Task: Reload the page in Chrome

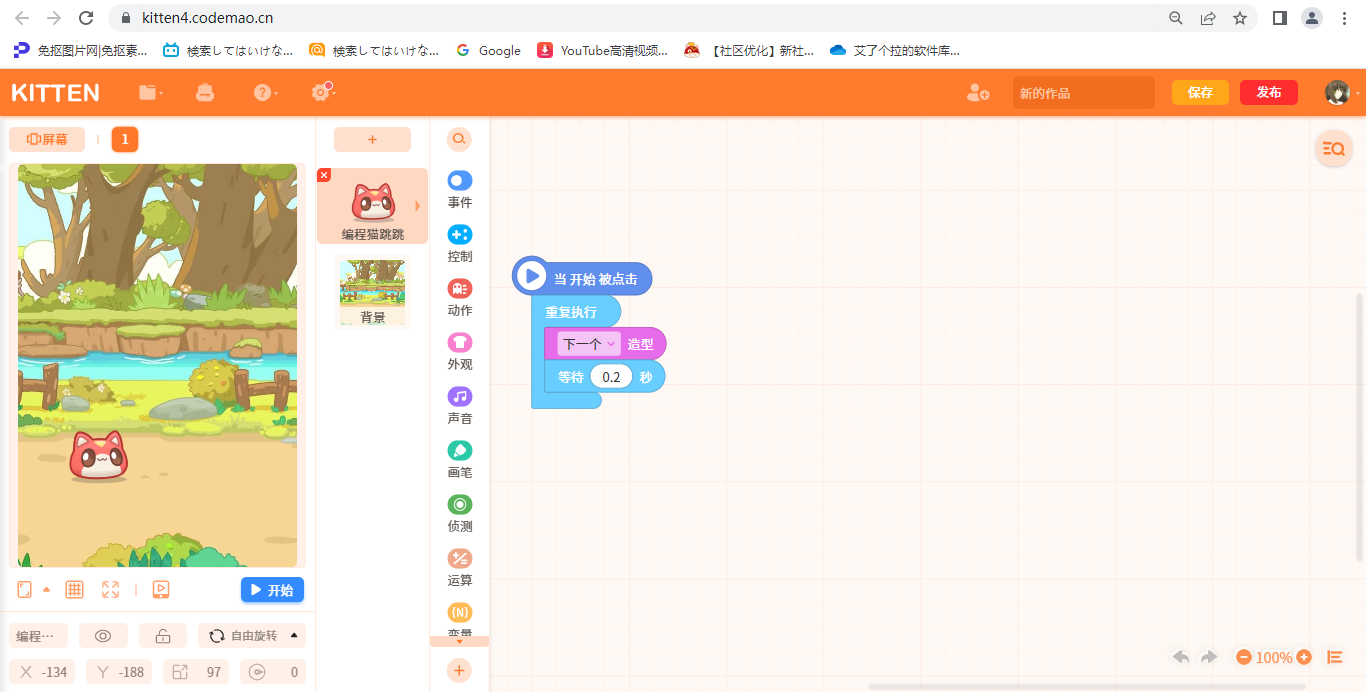Action: (86, 18)
